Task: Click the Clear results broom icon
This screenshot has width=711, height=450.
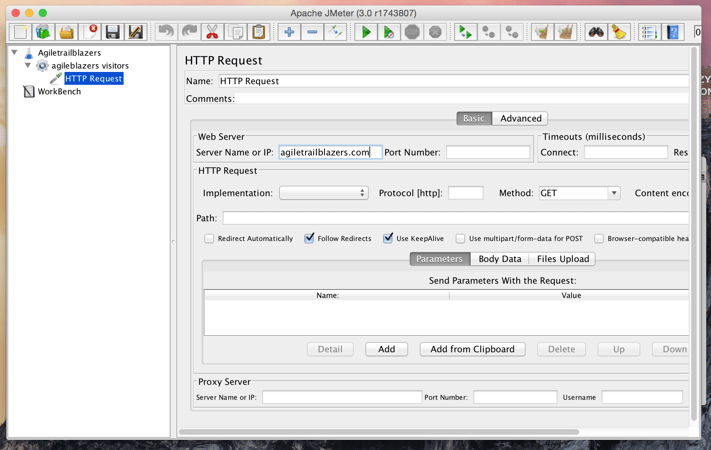Action: tap(542, 32)
